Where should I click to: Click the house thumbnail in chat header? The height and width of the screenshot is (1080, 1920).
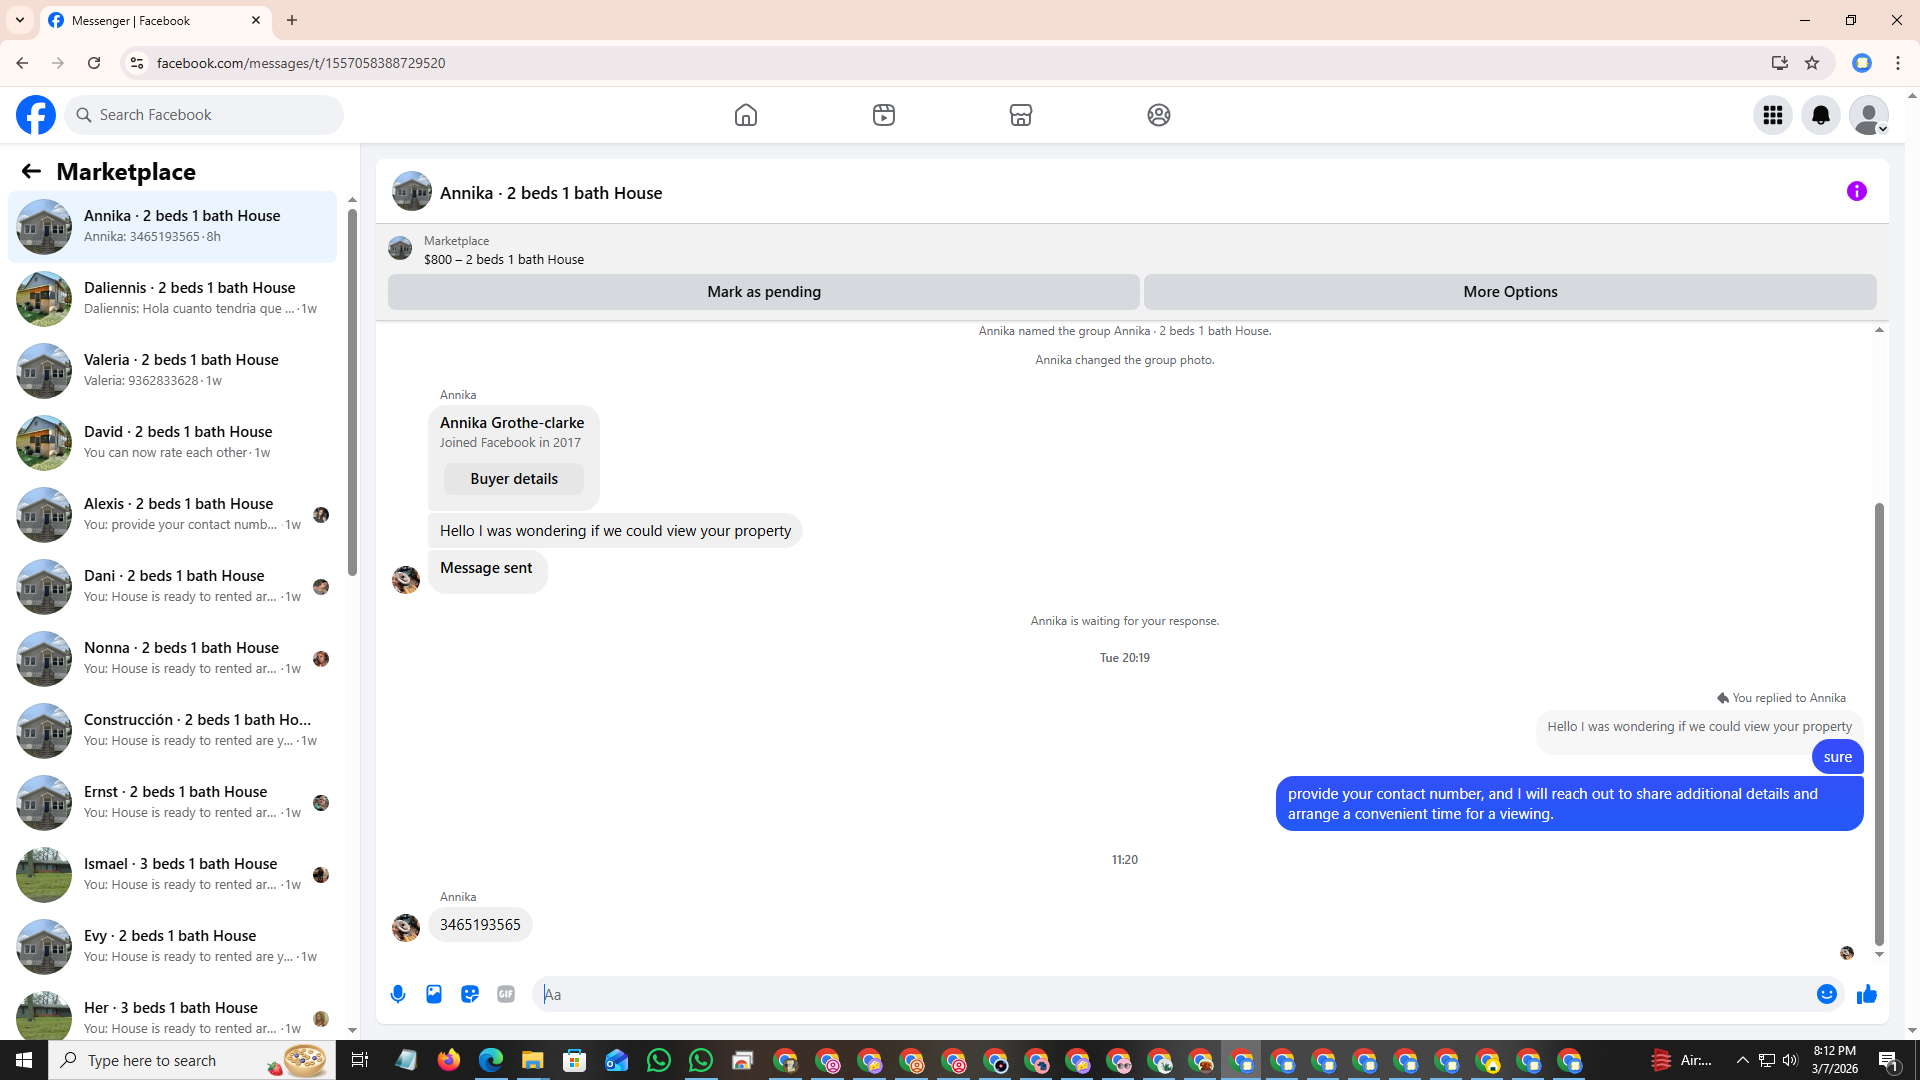tap(412, 191)
